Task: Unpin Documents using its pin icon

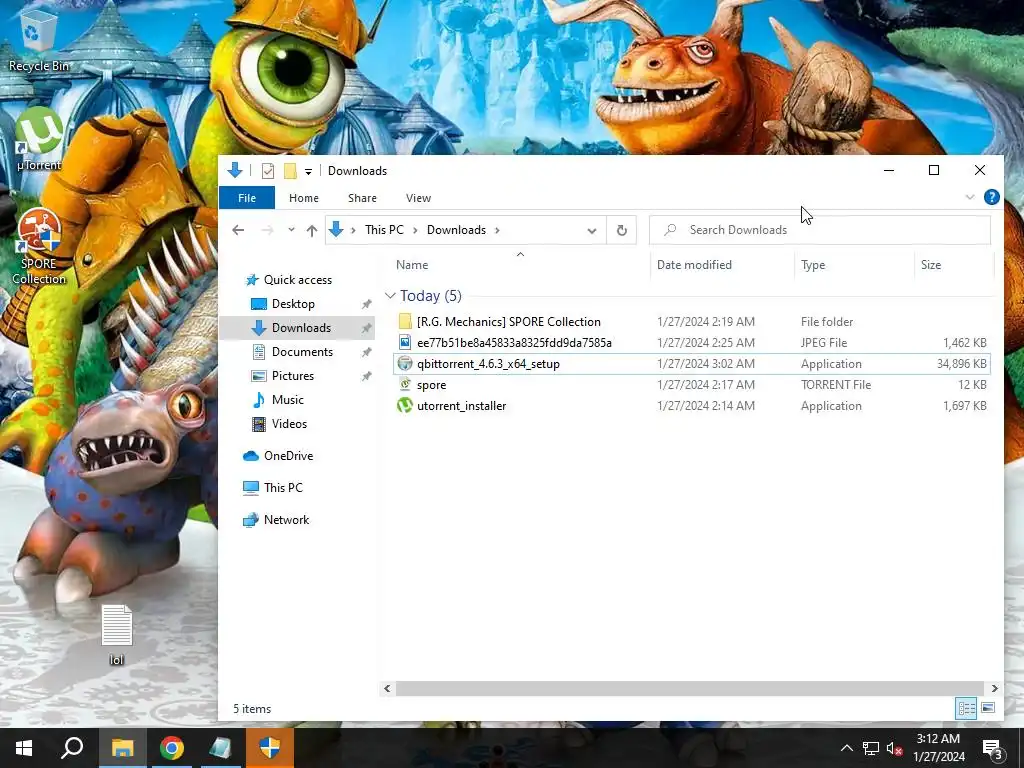Action: pyautogui.click(x=366, y=352)
